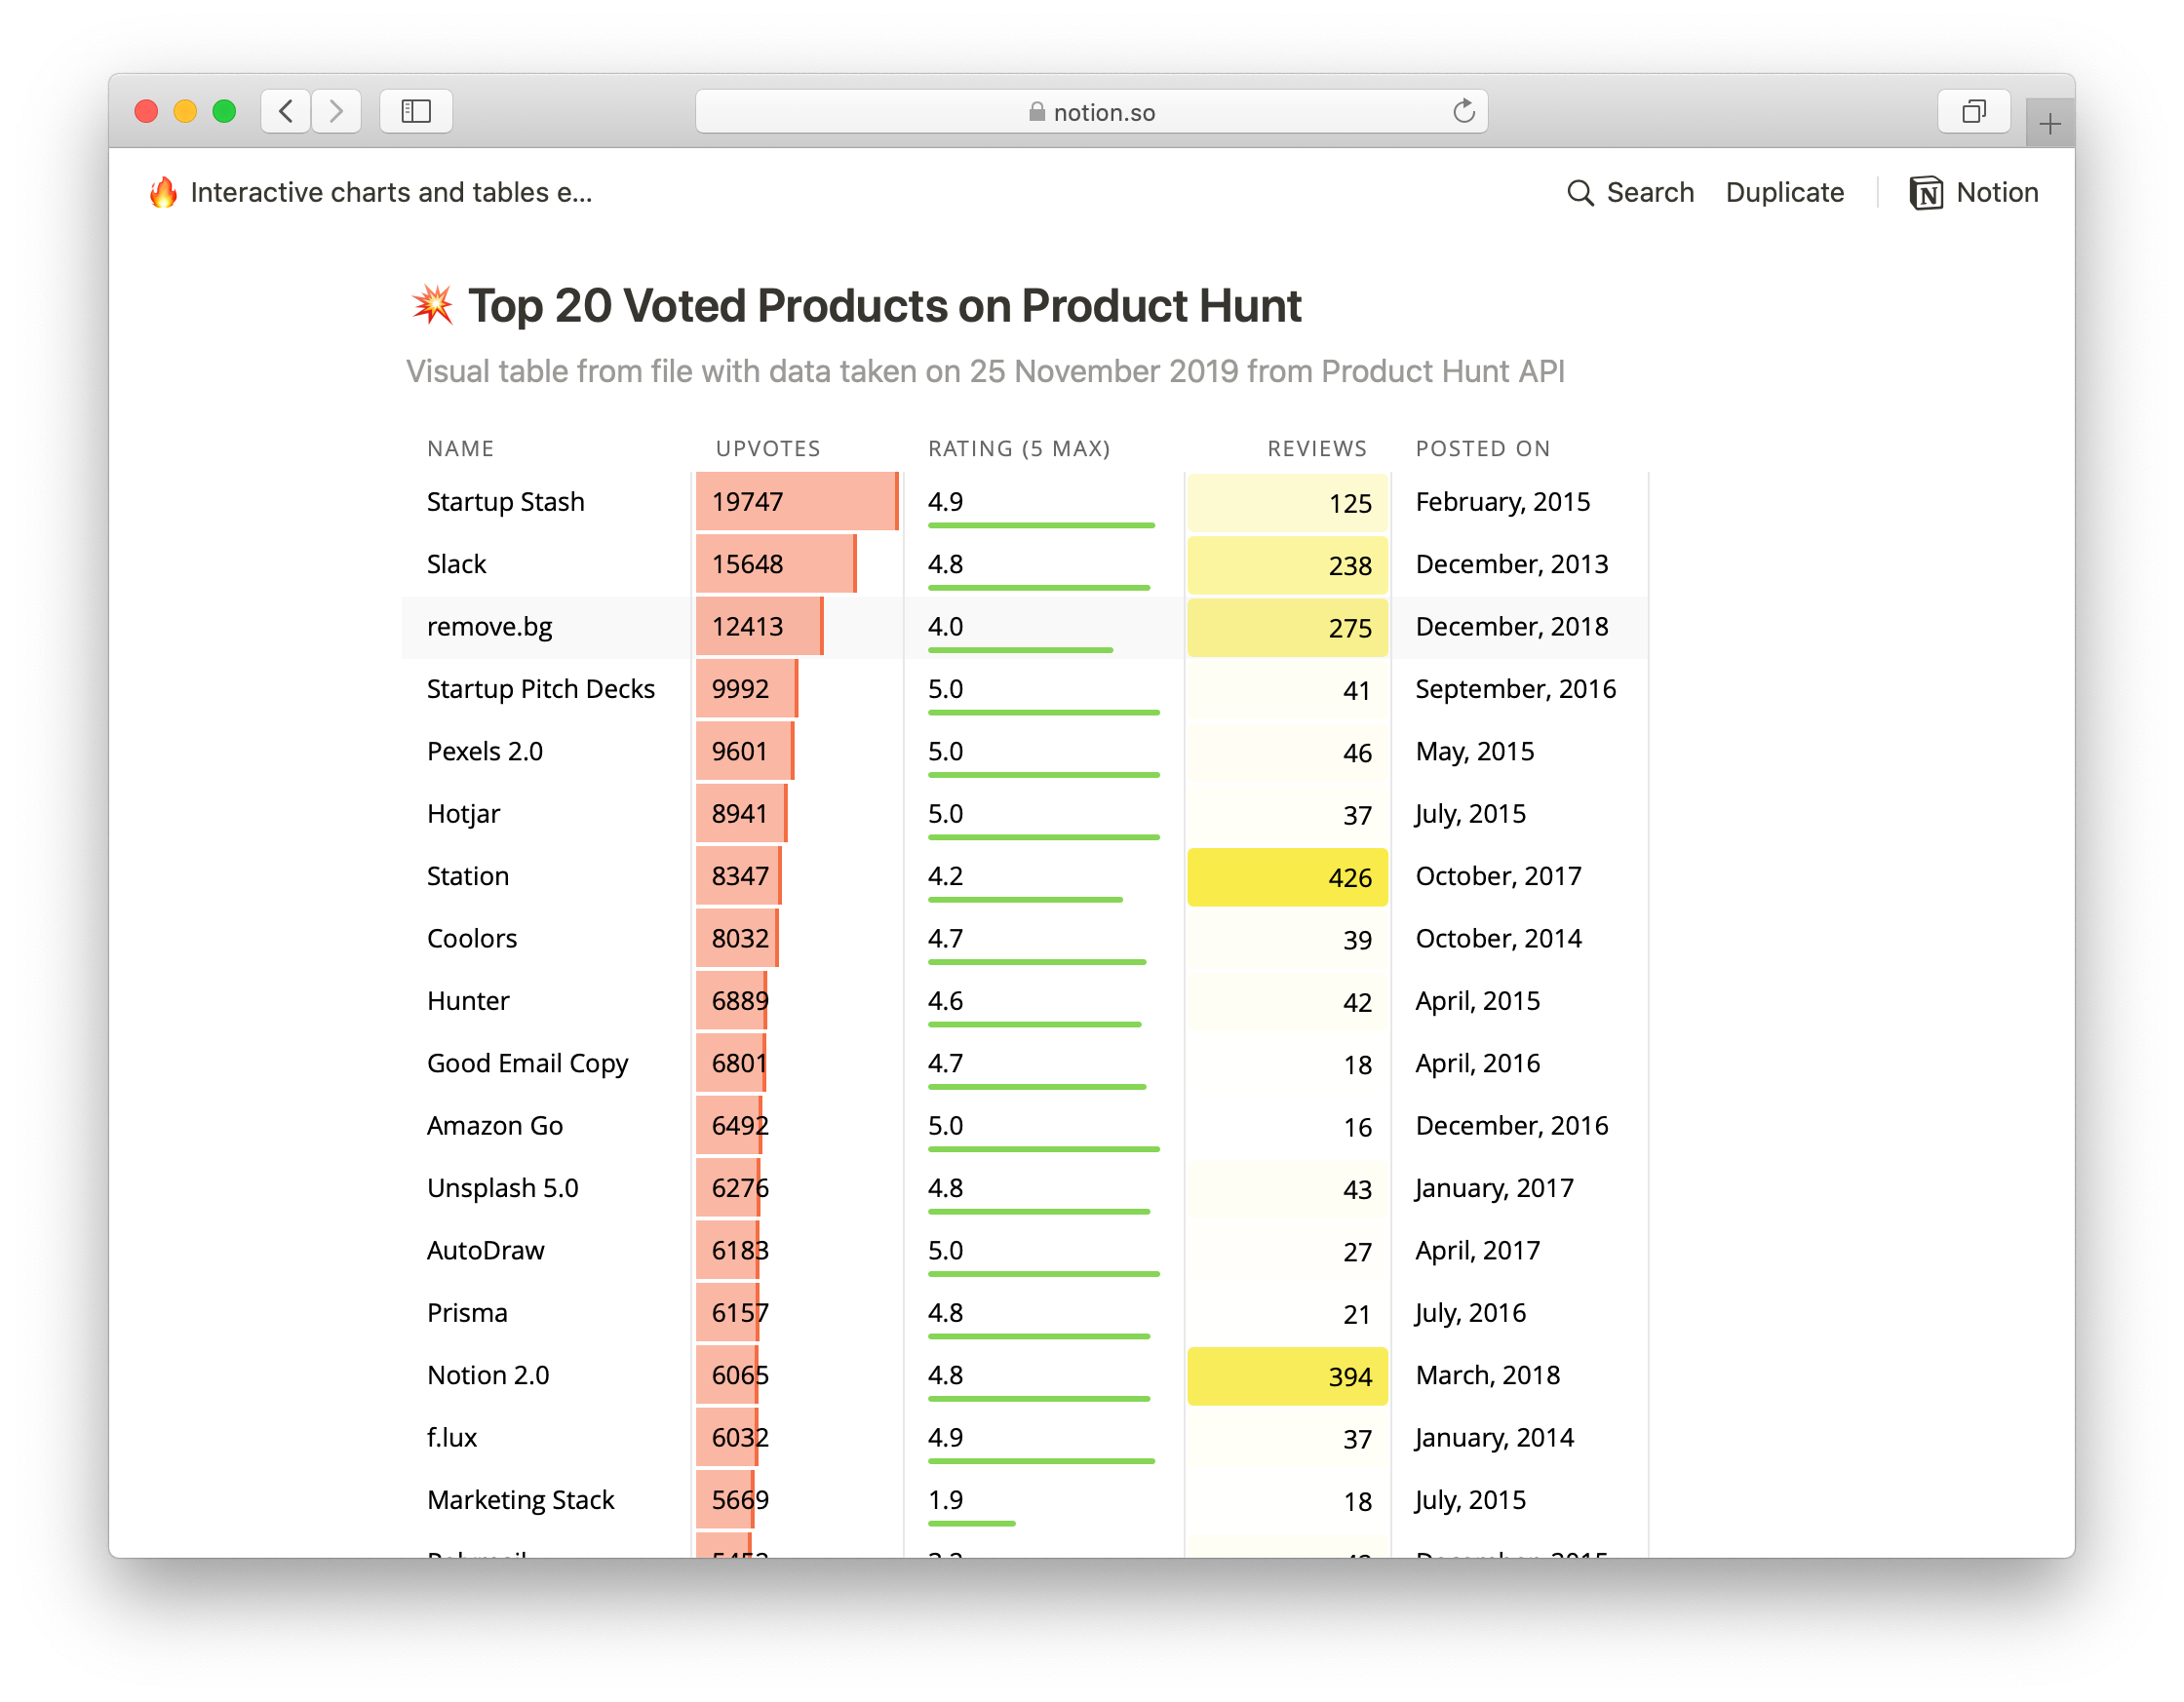Click Station's 426 reviews yellow cell
The width and height of the screenshot is (2184, 1702).
click(1287, 877)
